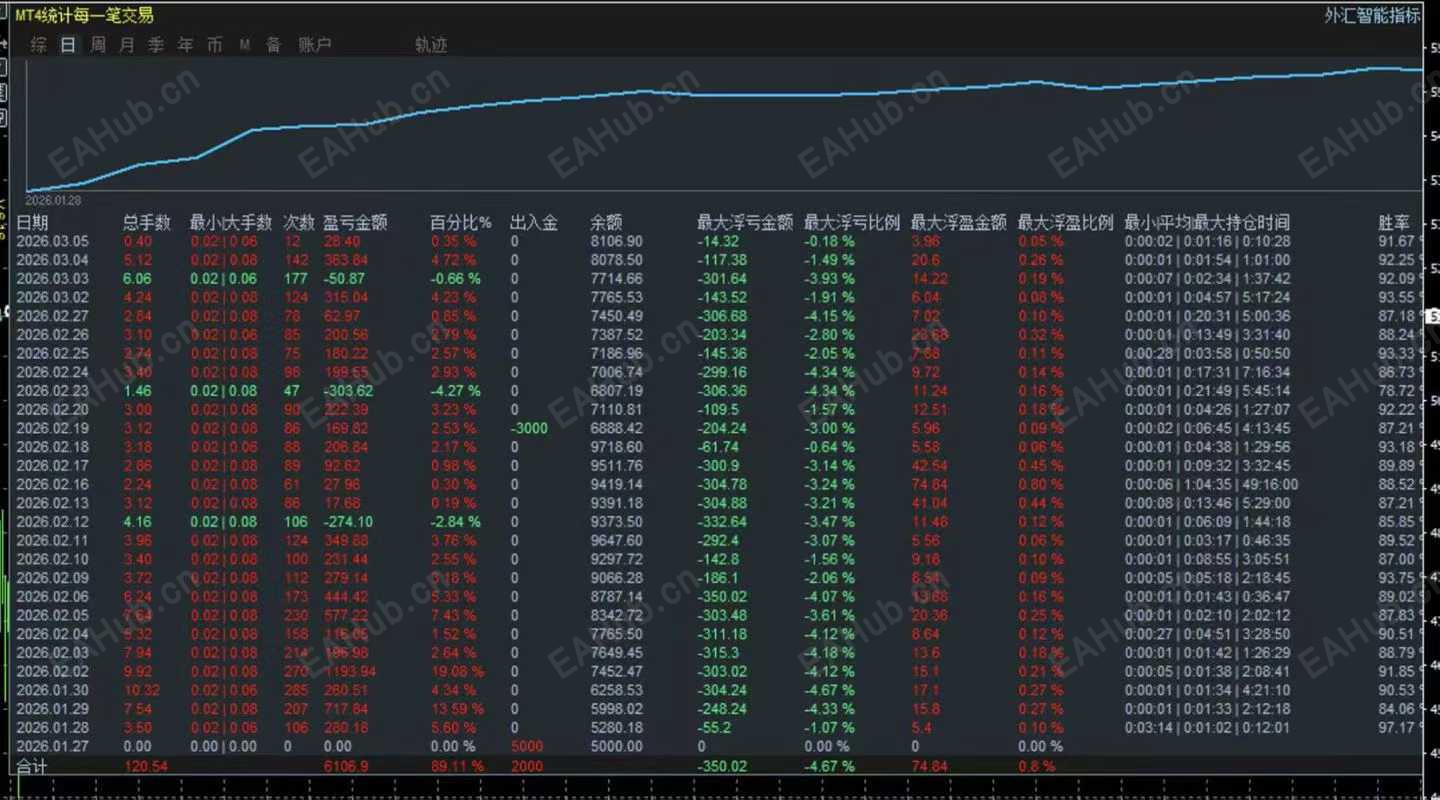Click the -117.38 floating loss value

coord(722,260)
